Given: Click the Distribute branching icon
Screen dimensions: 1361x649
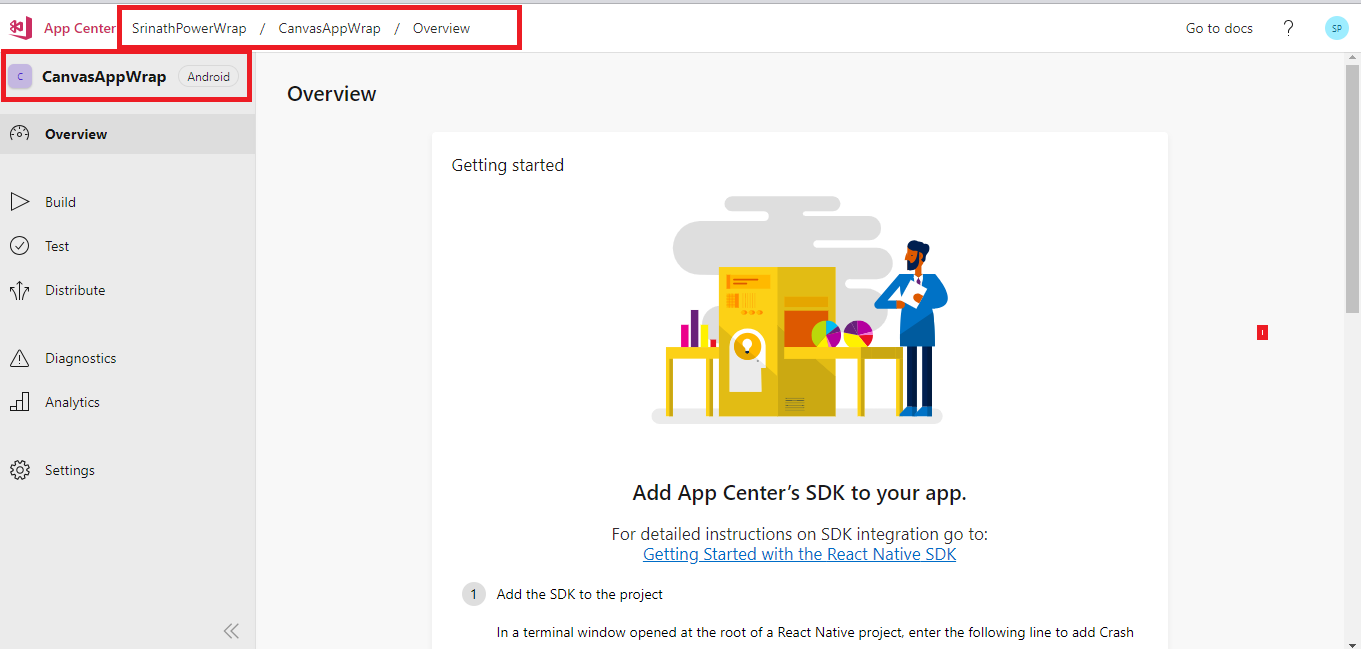Looking at the screenshot, I should (20, 291).
